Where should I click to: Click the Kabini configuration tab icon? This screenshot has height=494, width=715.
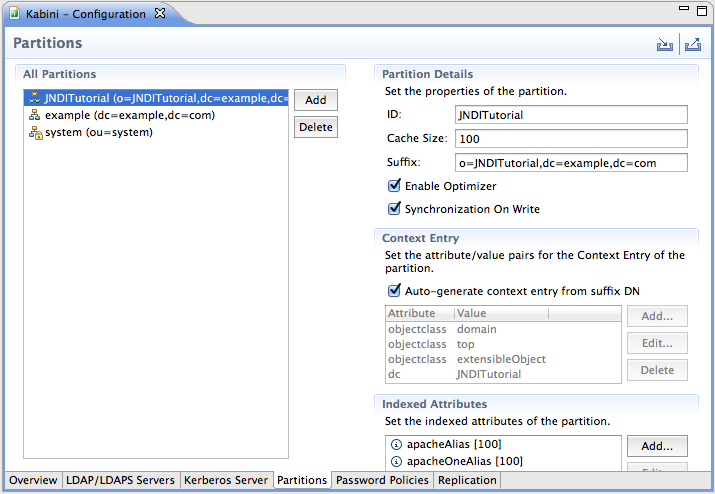click(x=15, y=14)
